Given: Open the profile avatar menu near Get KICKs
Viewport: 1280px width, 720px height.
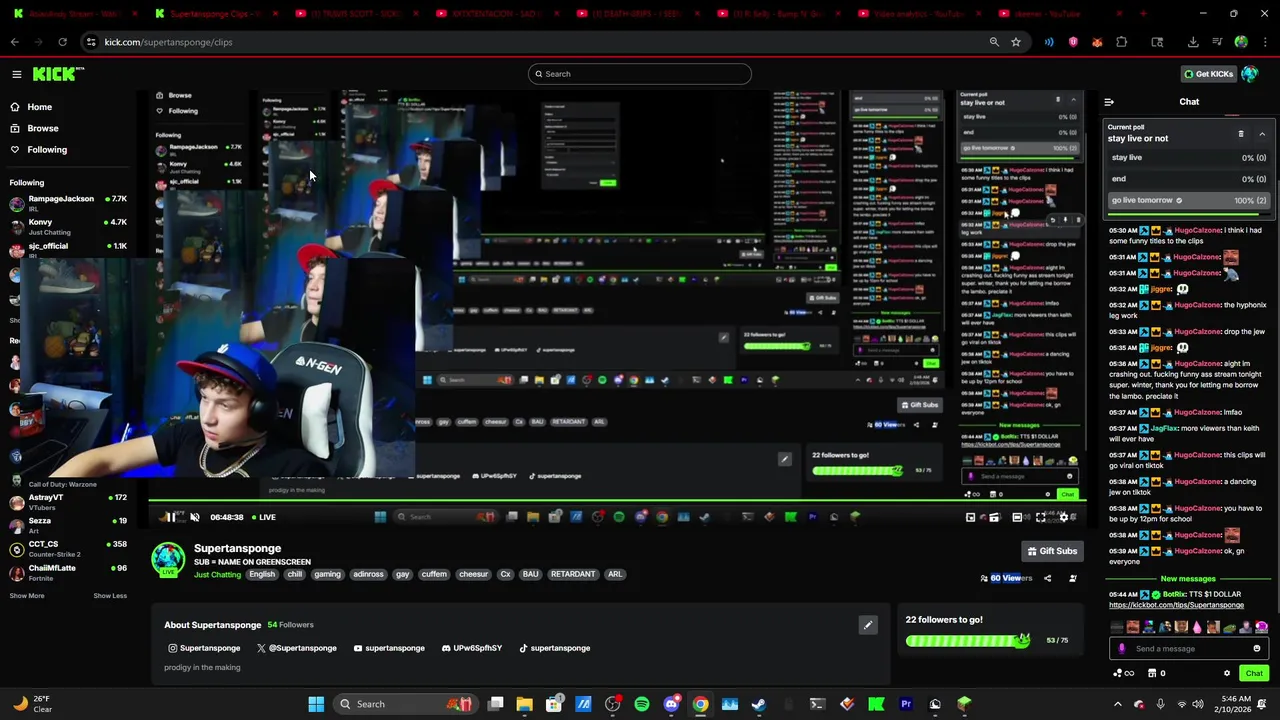Looking at the screenshot, I should coord(1249,74).
